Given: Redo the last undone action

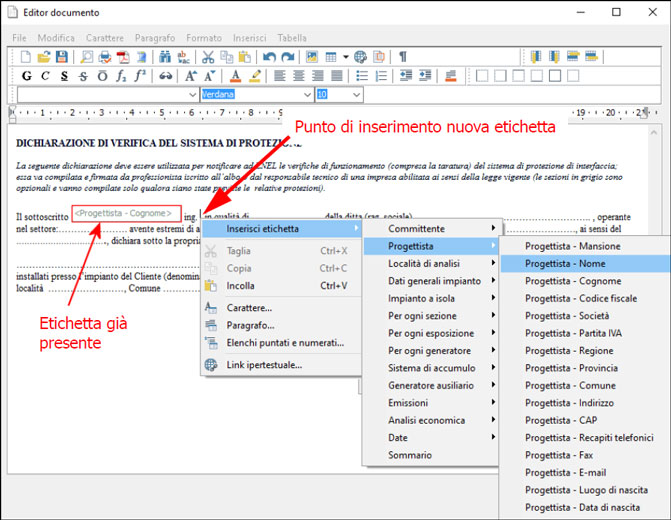Looking at the screenshot, I should pyautogui.click(x=288, y=56).
